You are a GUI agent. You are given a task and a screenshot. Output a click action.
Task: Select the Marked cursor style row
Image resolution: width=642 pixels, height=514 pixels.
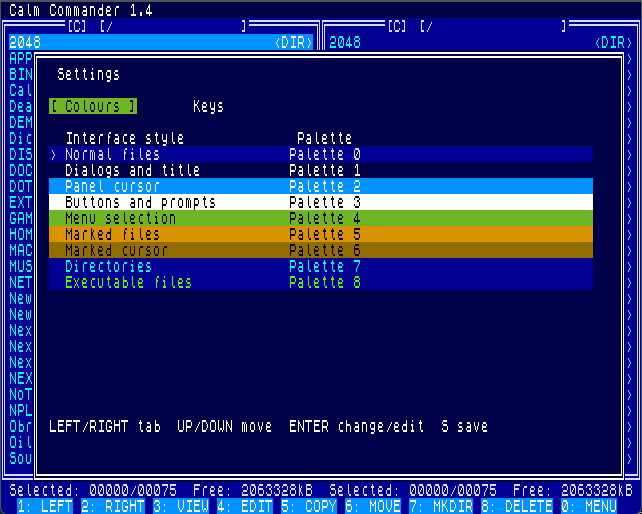pyautogui.click(x=321, y=250)
